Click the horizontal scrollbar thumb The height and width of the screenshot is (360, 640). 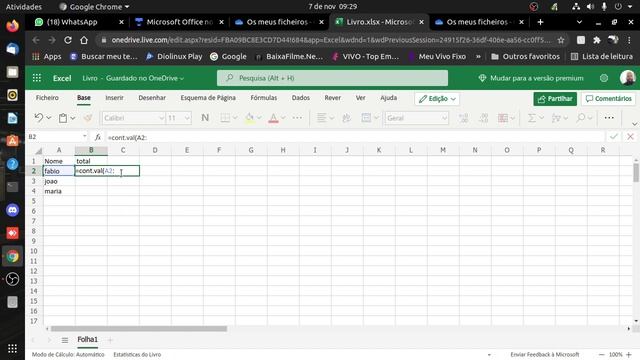139,329
